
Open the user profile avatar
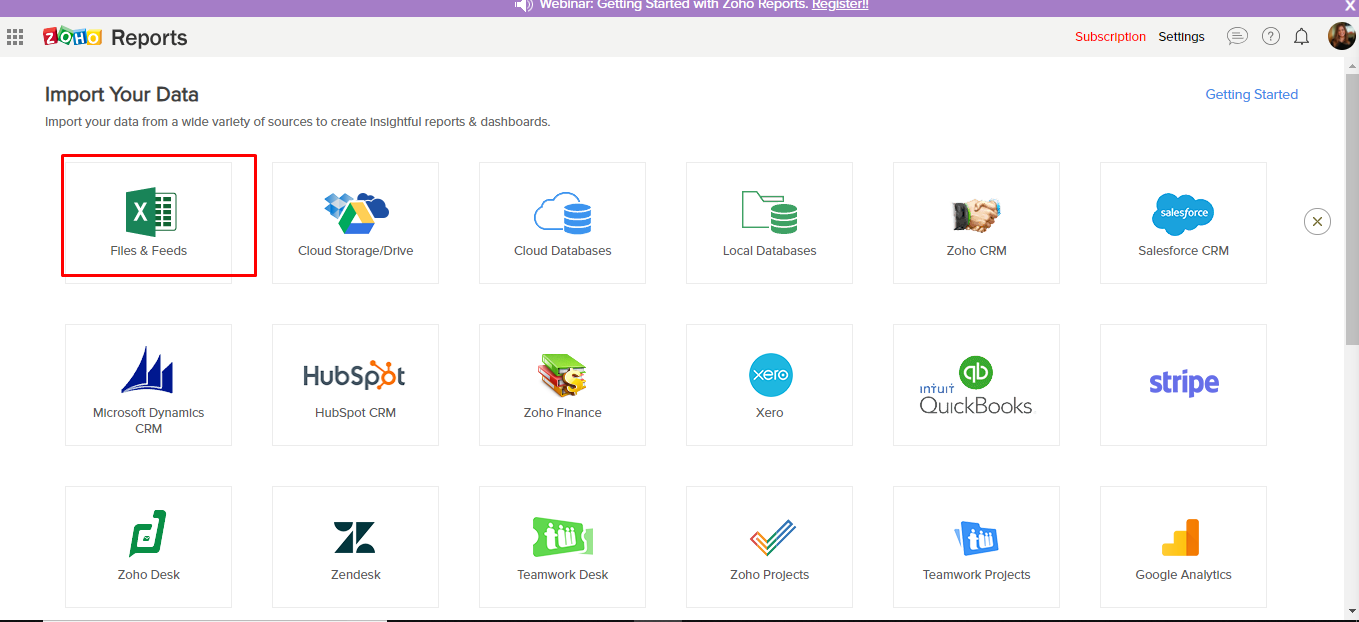(x=1341, y=36)
